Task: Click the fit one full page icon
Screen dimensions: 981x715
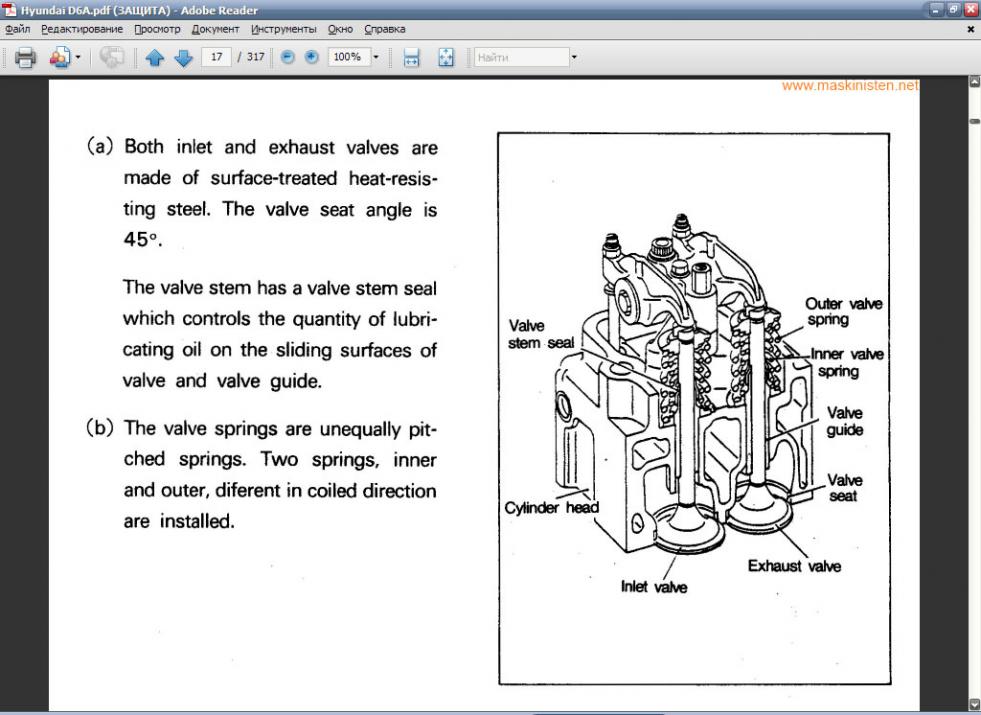Action: click(445, 58)
